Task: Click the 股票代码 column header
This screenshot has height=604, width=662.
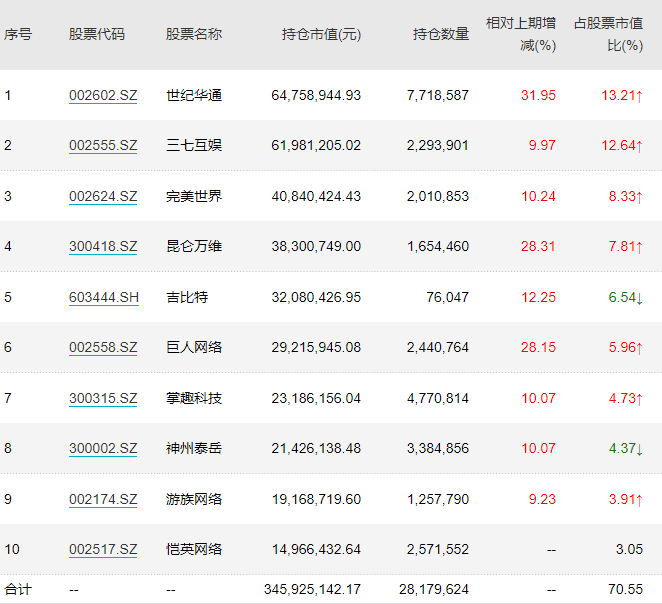Action: pos(97,34)
